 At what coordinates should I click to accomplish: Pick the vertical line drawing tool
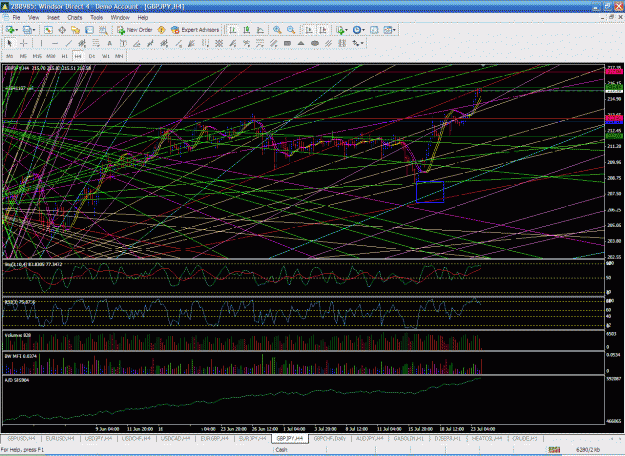41,43
